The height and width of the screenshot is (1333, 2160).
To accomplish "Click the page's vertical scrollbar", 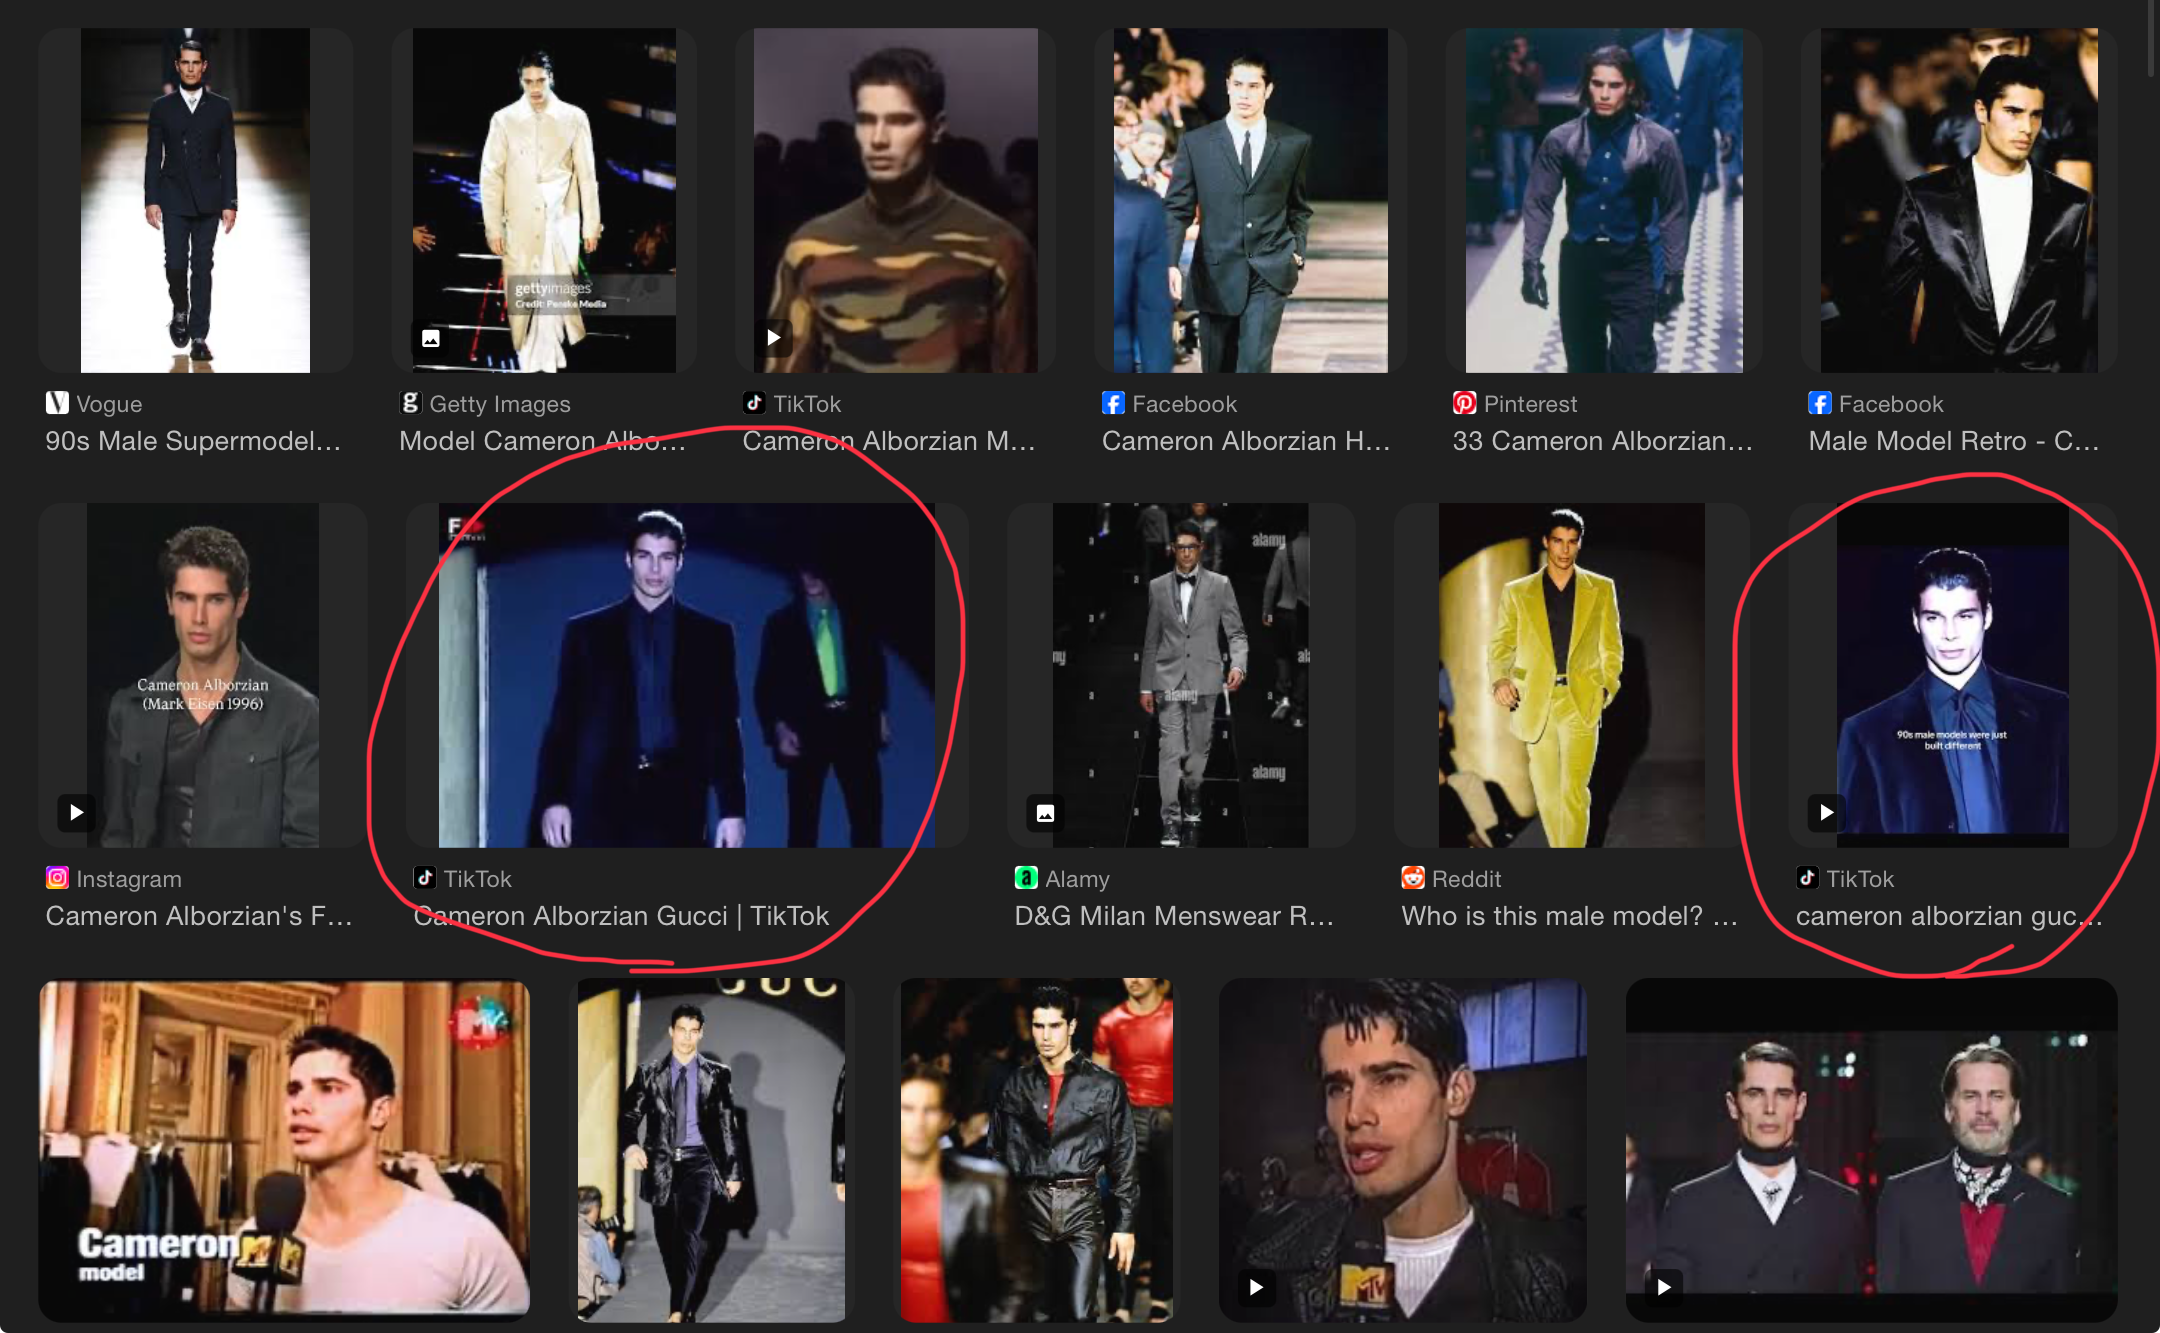I will coord(2151,40).
